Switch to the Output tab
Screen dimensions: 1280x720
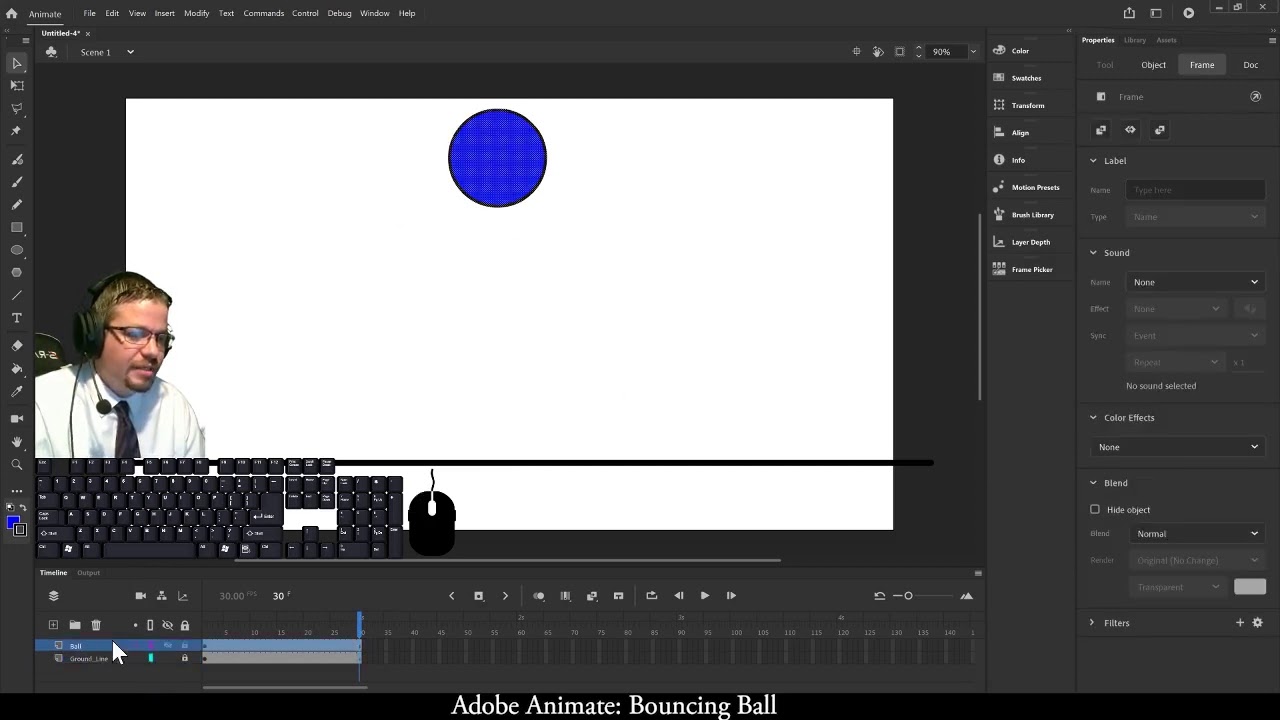88,573
